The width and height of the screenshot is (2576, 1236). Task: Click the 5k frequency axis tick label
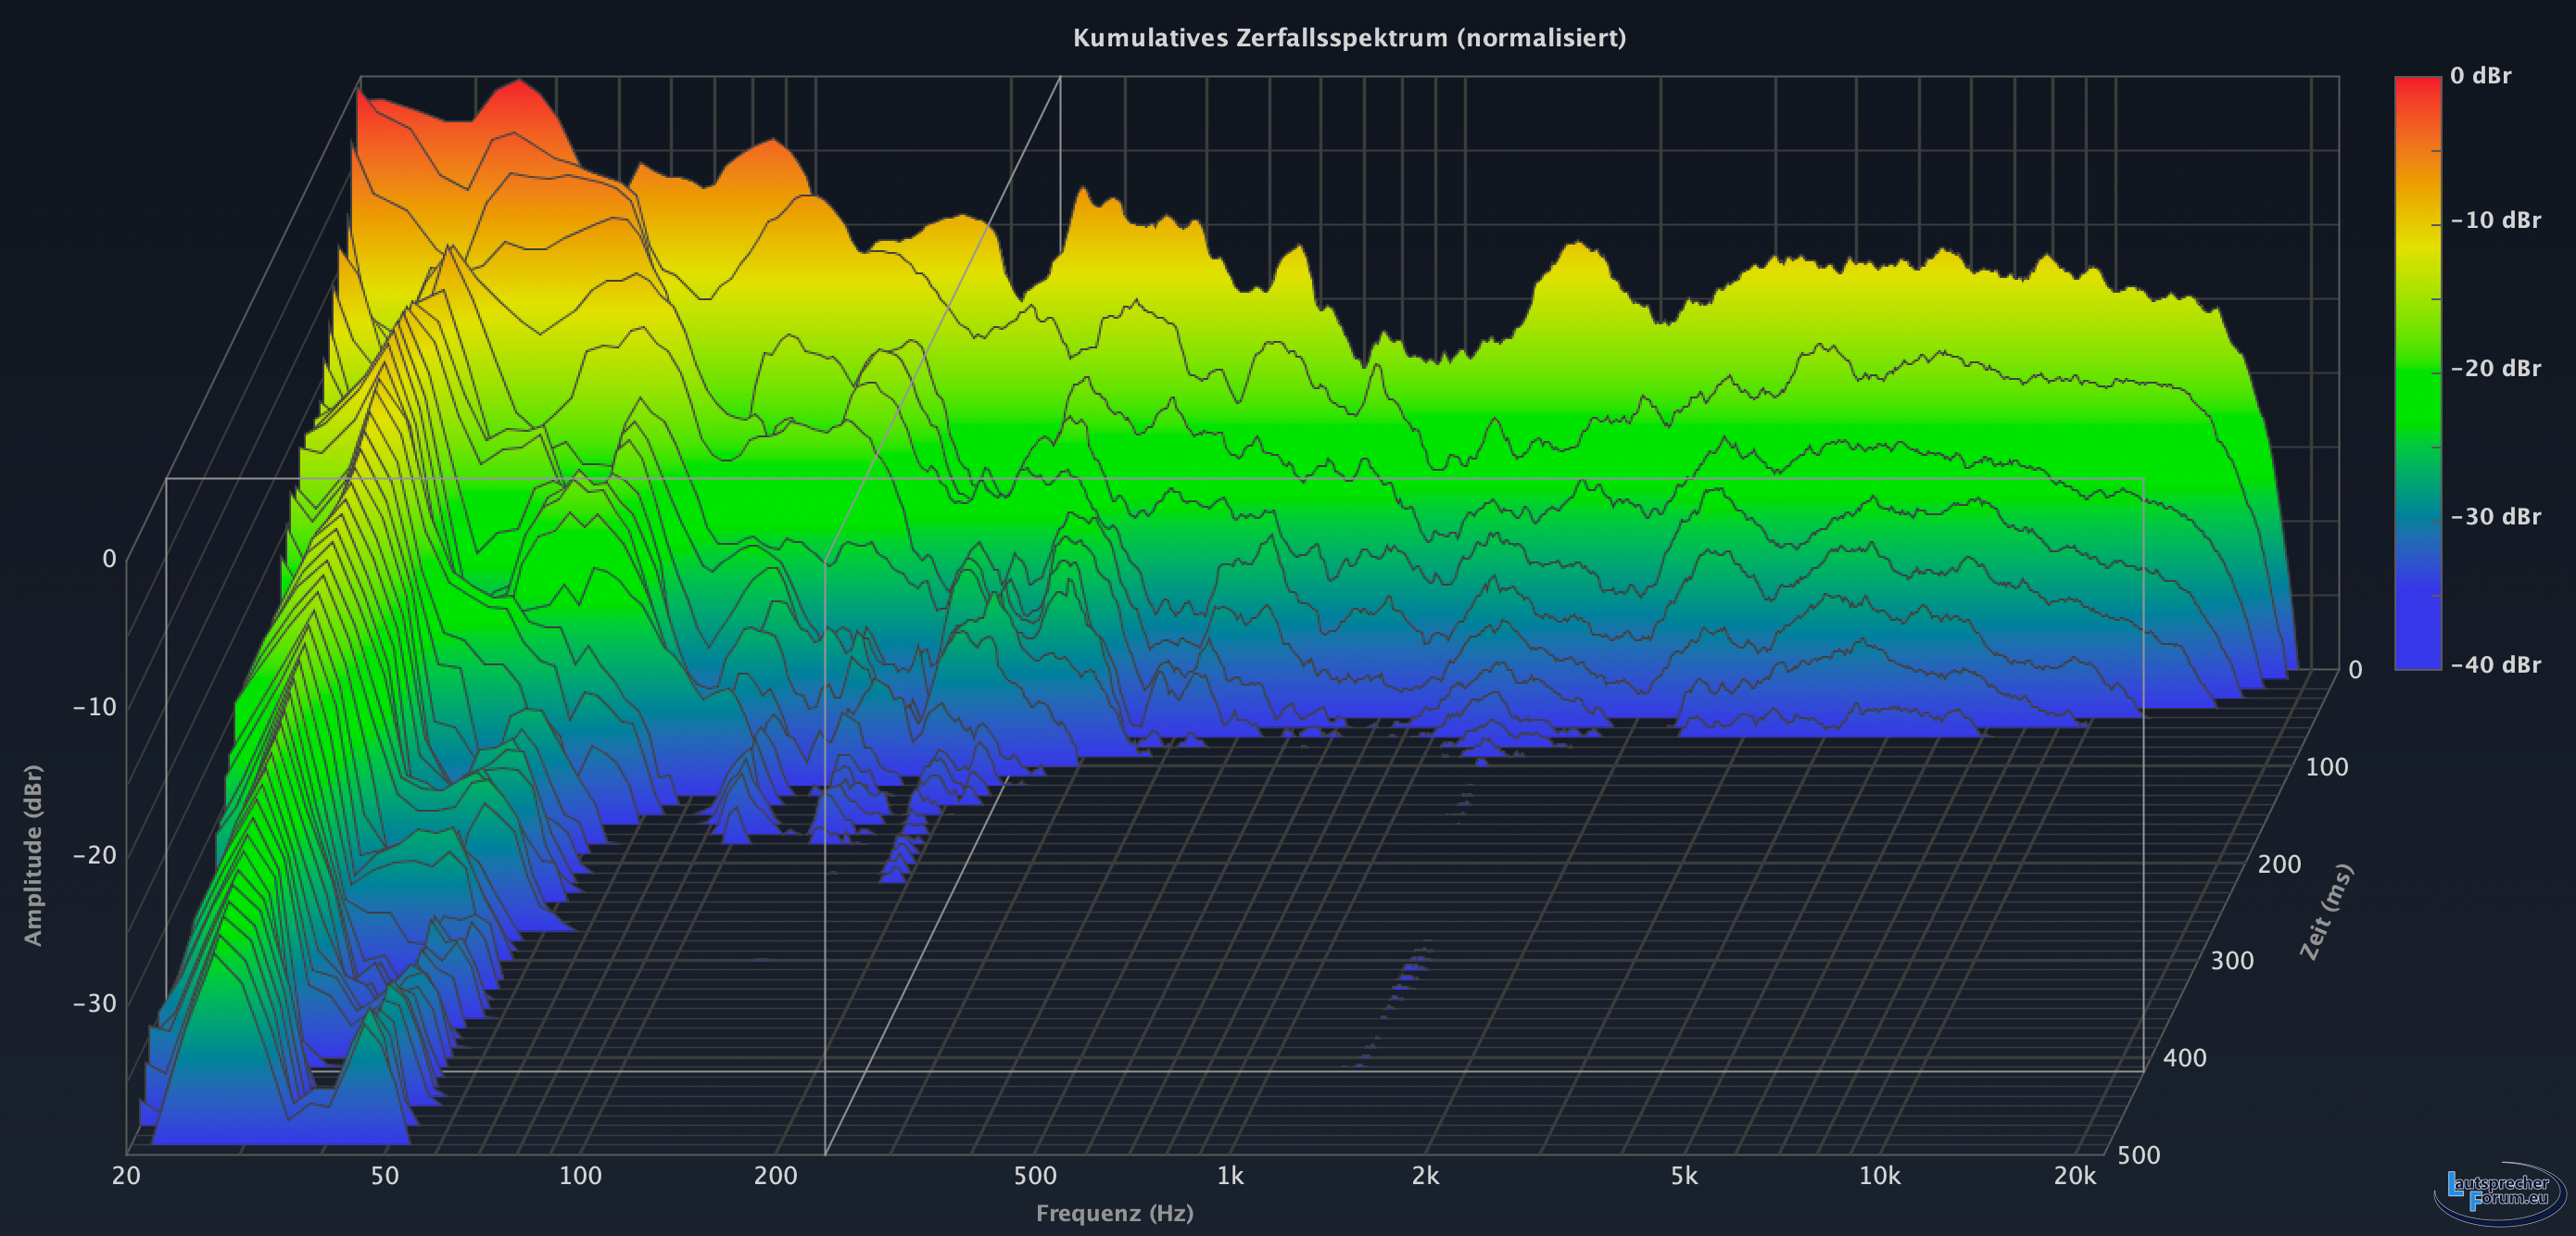(x=1684, y=1176)
